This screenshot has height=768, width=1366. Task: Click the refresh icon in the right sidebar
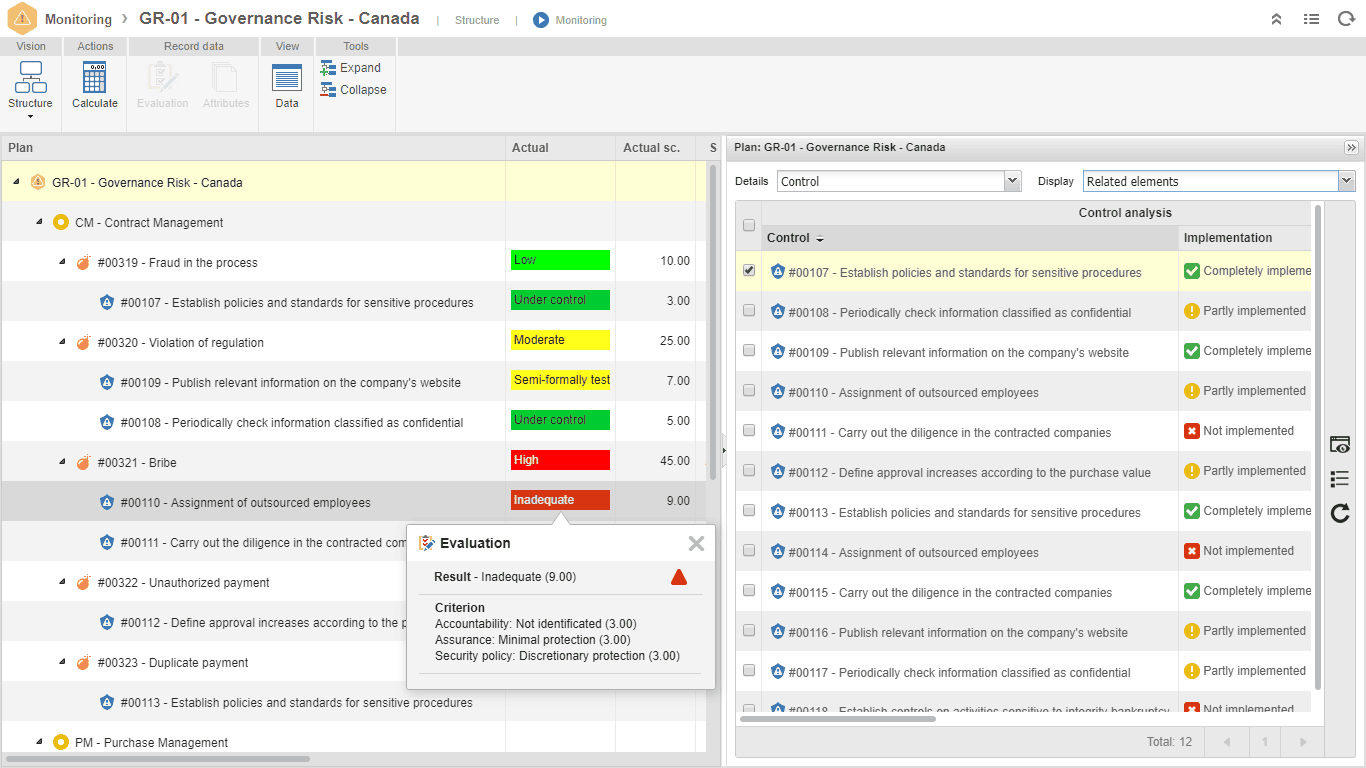1340,514
